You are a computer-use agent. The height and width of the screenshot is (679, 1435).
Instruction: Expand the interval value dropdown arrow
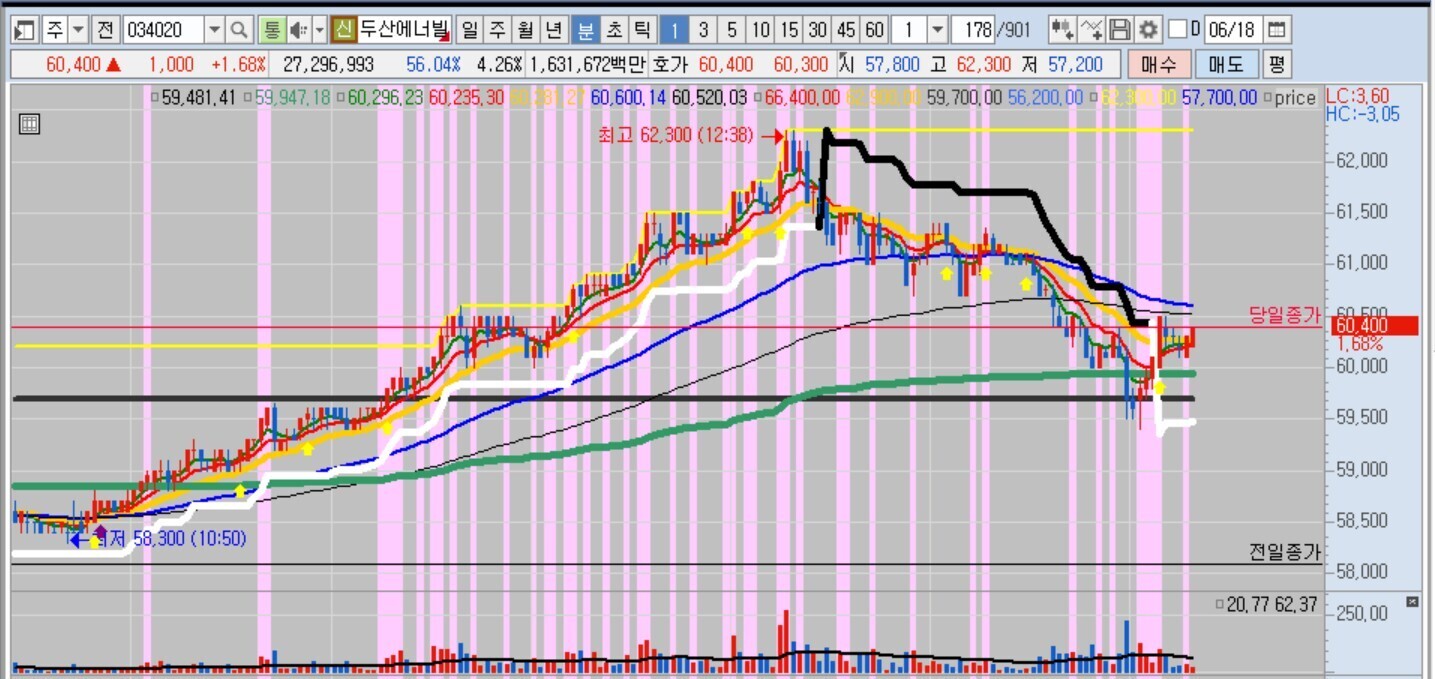click(x=937, y=29)
